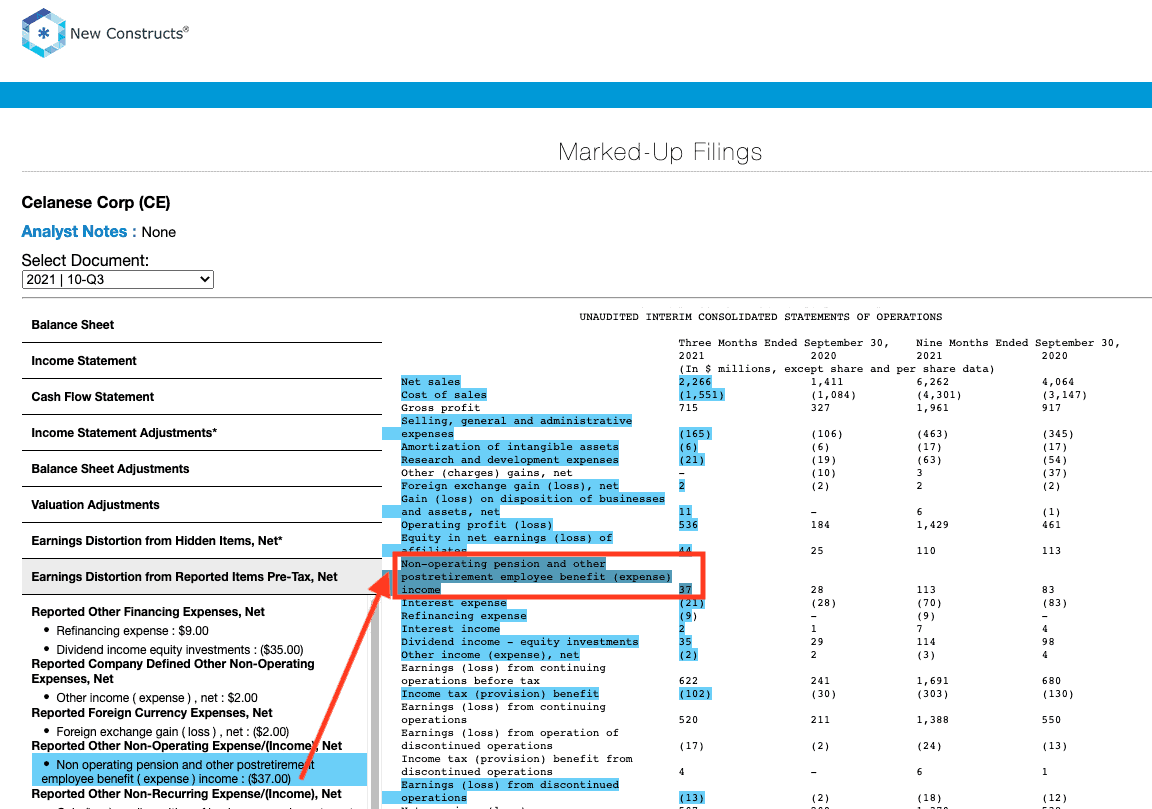The height and width of the screenshot is (809, 1152).
Task: Click highlighted Interest expense label
Action: click(453, 603)
